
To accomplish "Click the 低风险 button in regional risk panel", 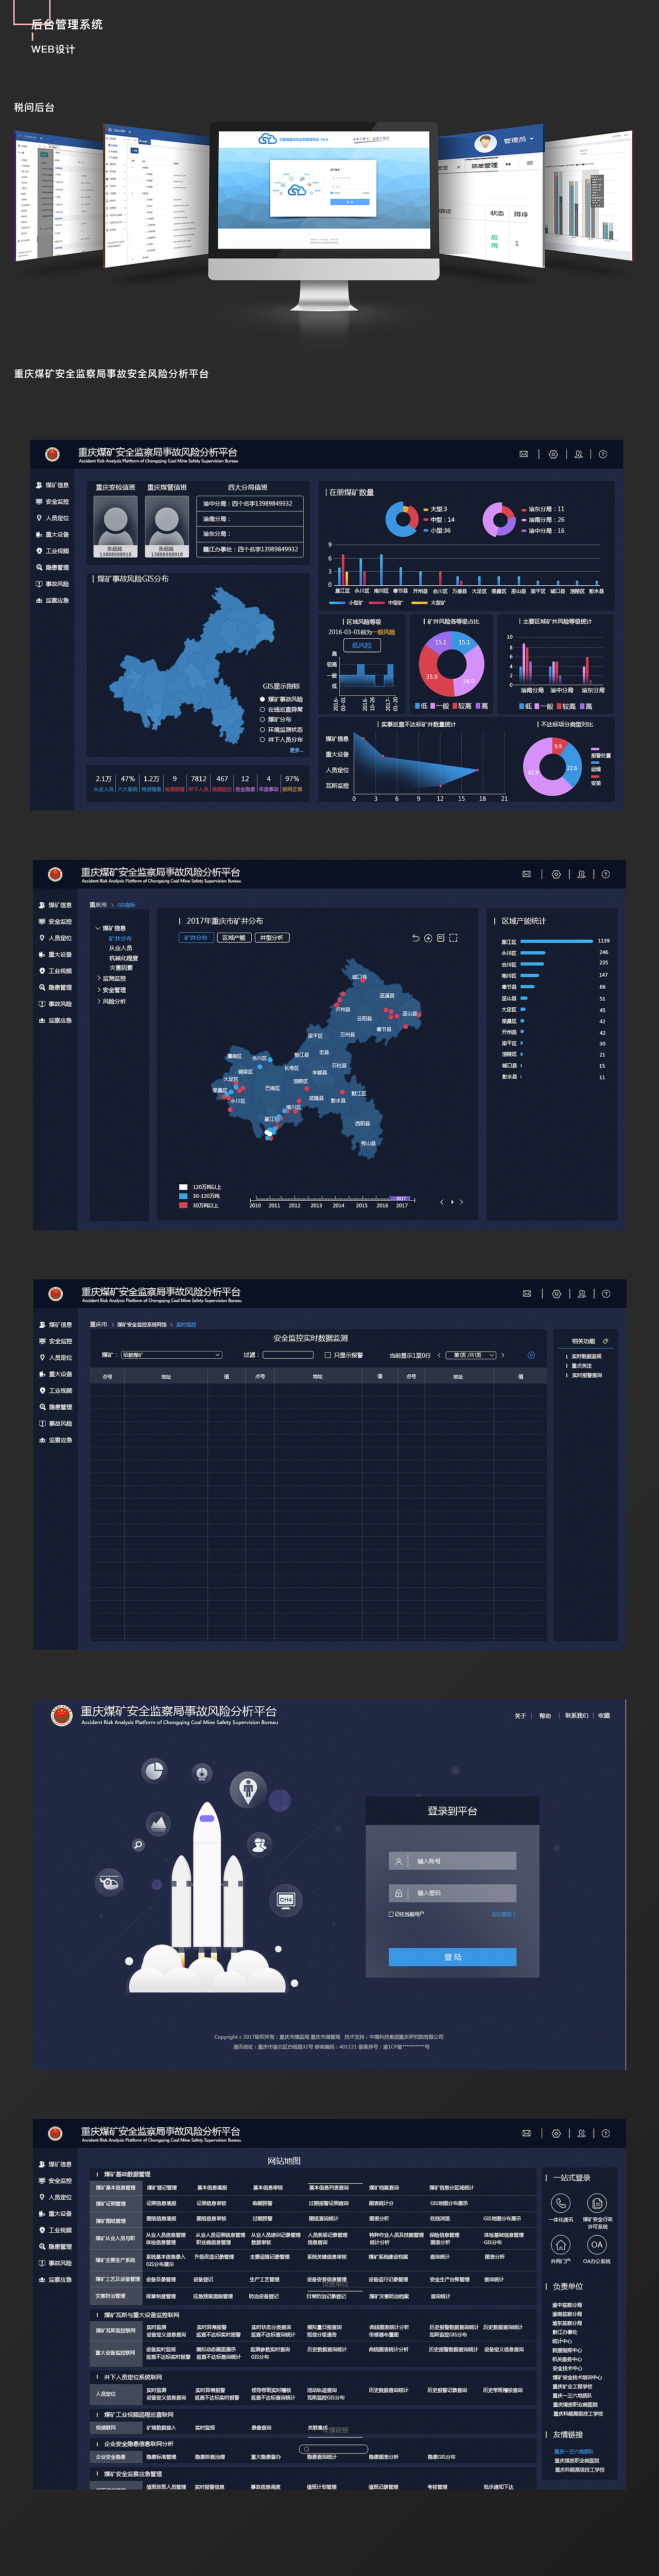I will coord(361,645).
